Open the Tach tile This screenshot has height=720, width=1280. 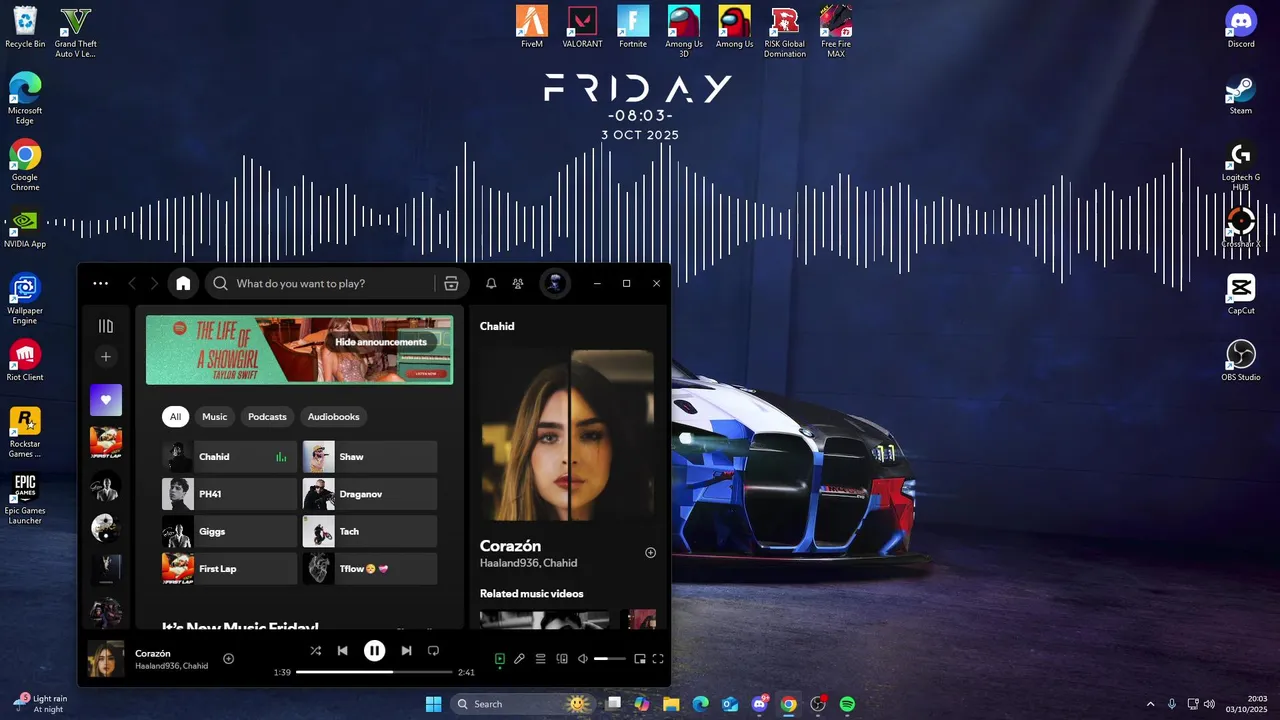click(x=370, y=531)
